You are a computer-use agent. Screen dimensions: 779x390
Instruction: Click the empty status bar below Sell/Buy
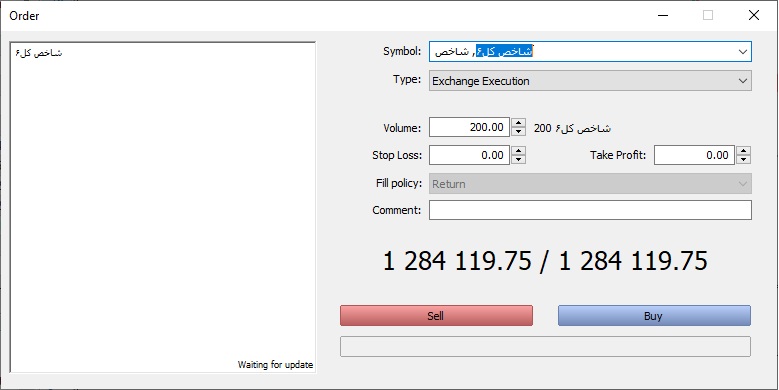(x=545, y=346)
